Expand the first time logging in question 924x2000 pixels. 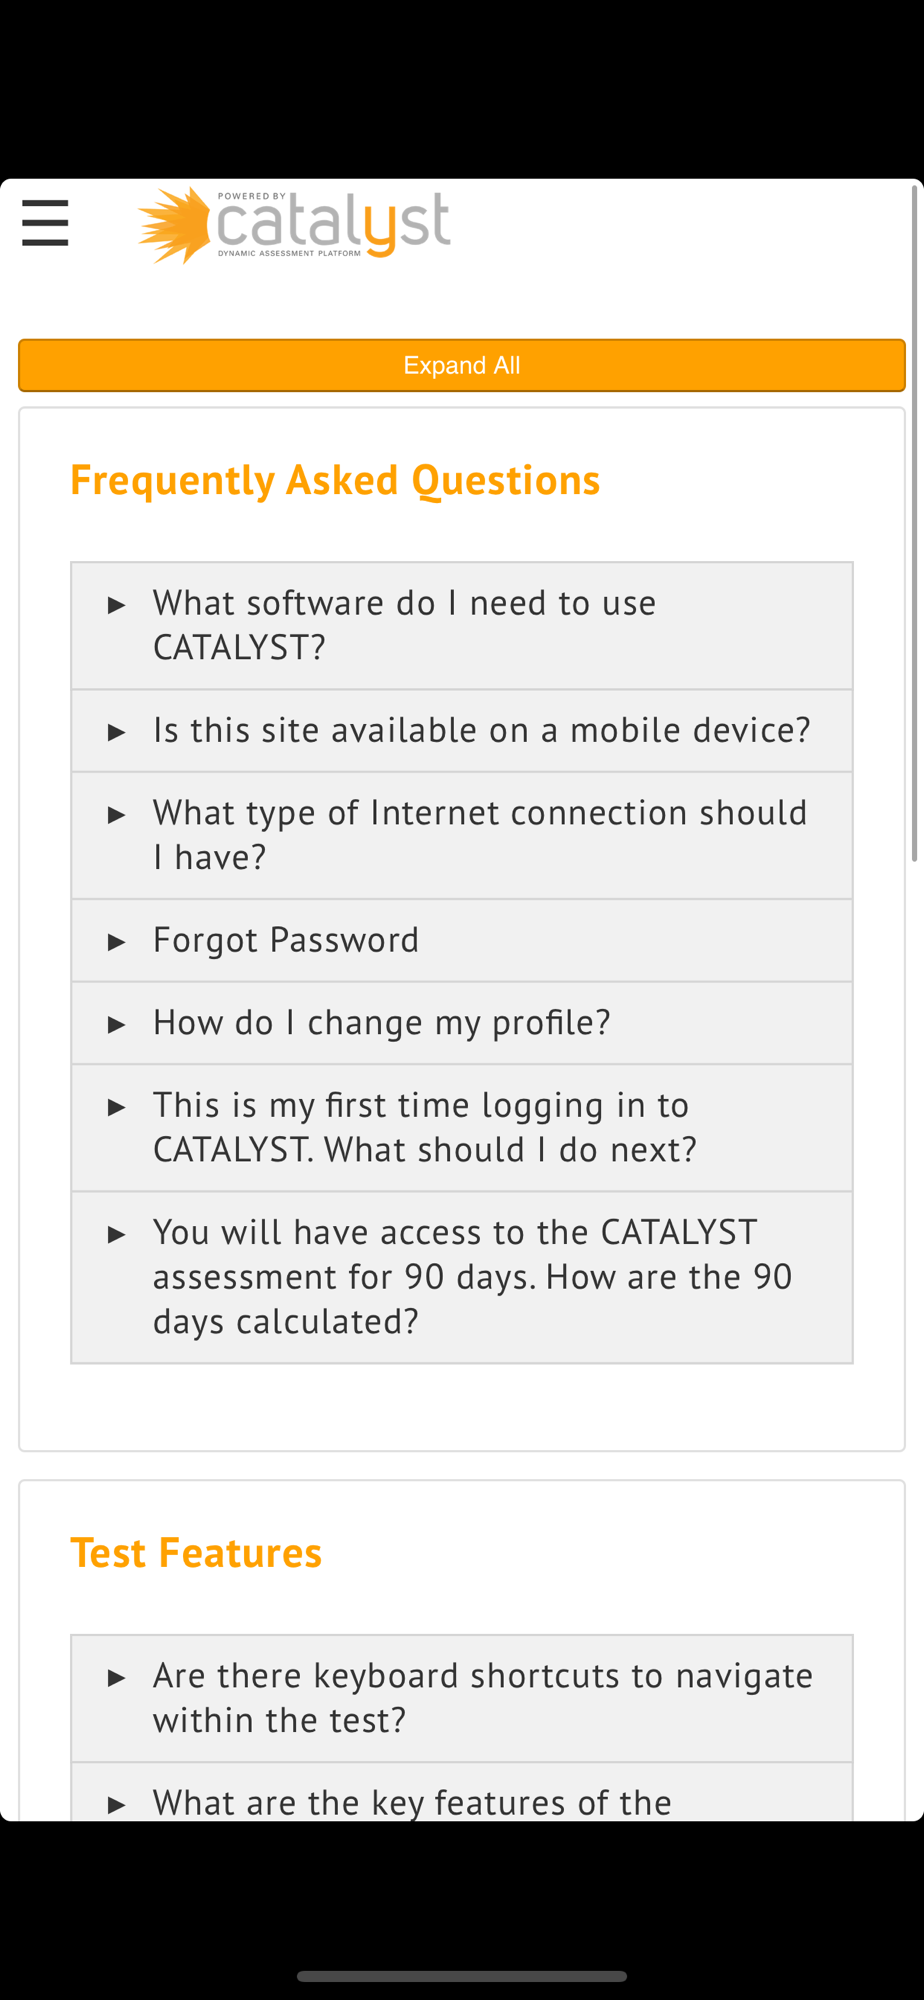[462, 1128]
